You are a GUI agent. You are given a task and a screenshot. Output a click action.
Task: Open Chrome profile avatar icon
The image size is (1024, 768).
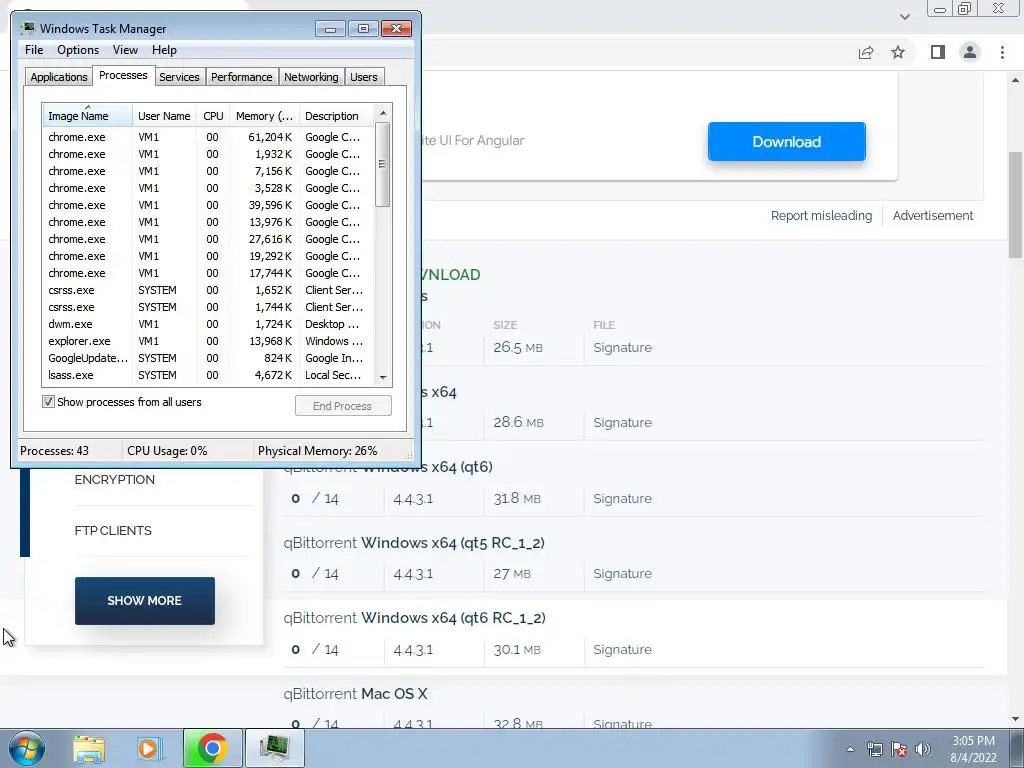[970, 52]
